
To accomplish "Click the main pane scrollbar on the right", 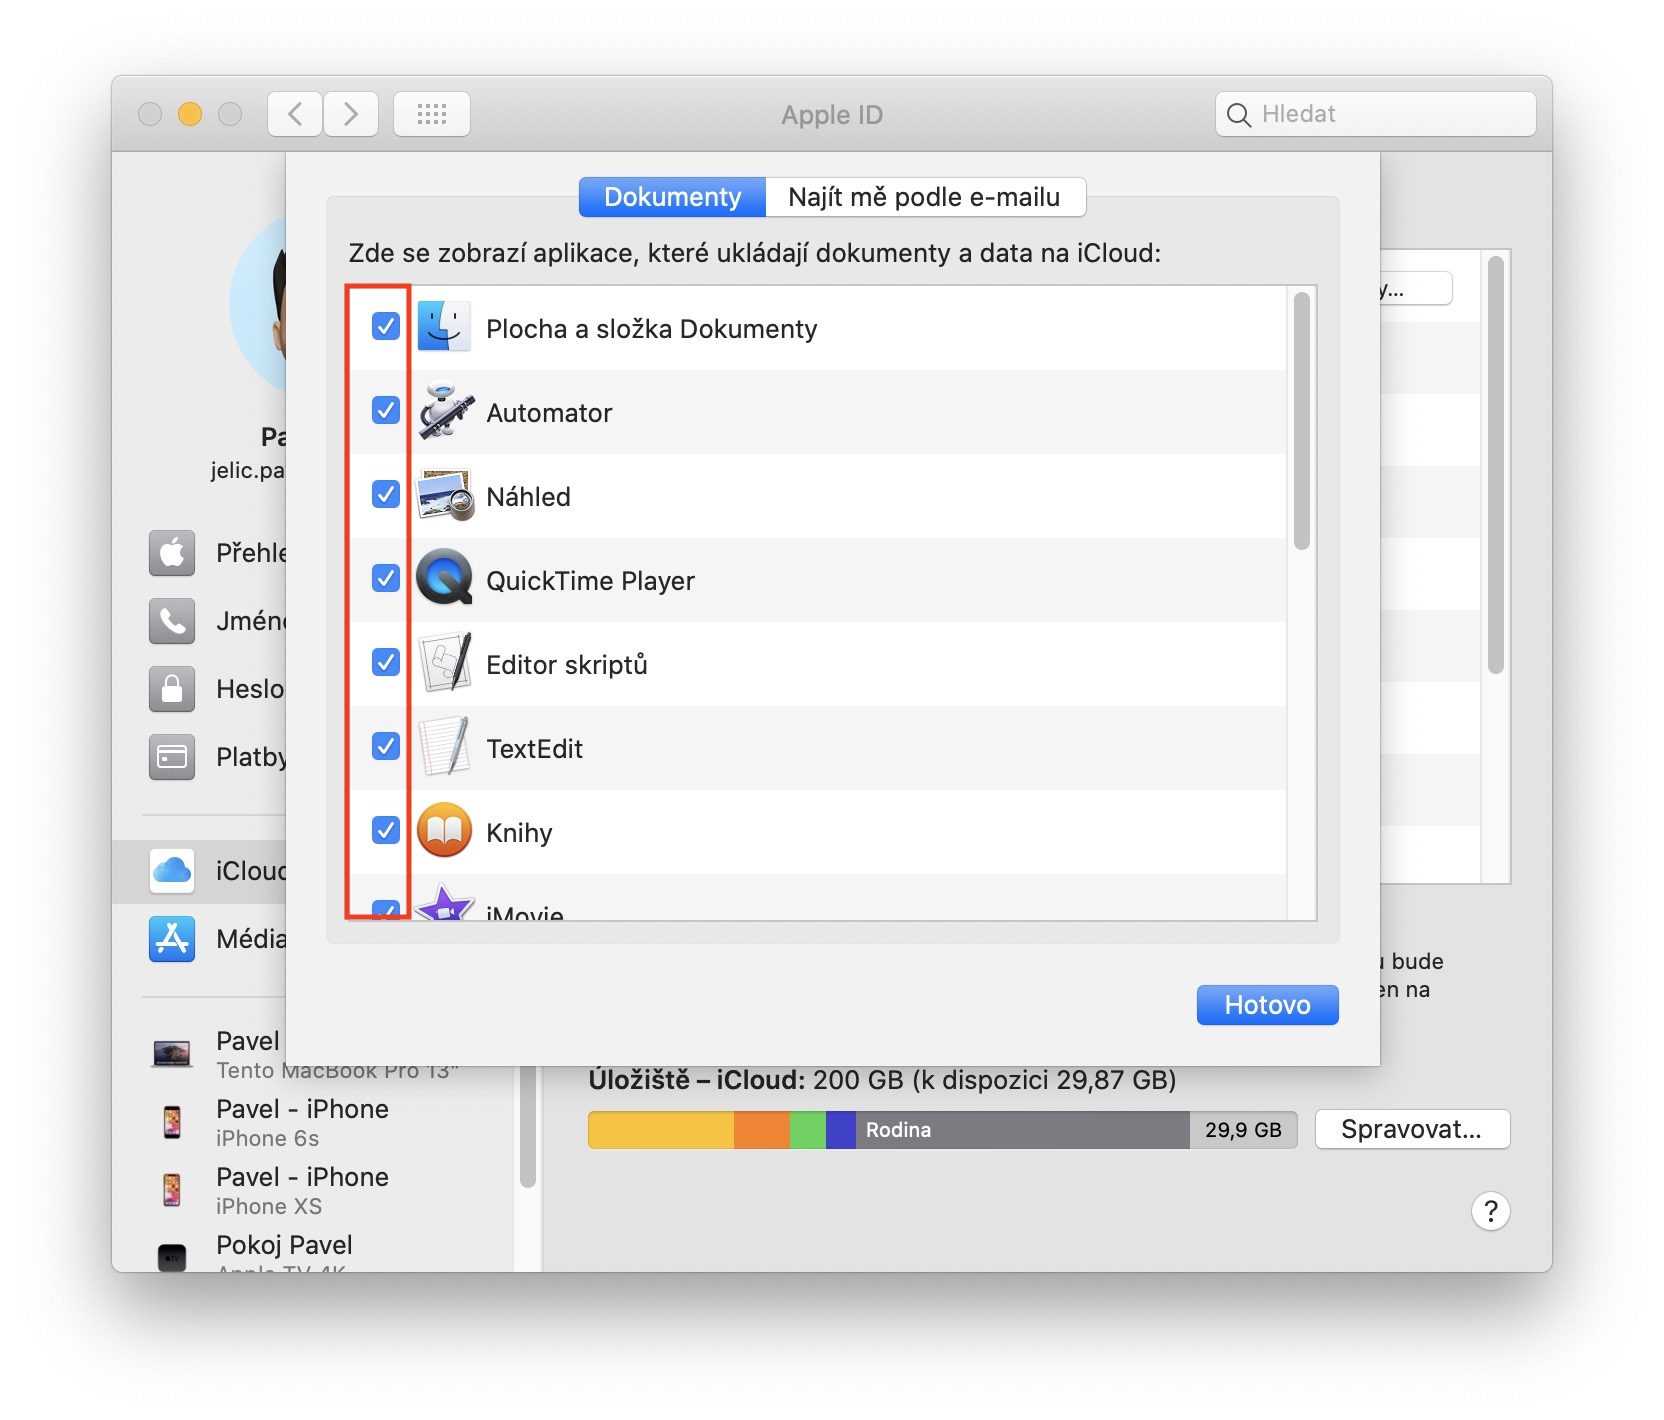I will [x=1495, y=465].
